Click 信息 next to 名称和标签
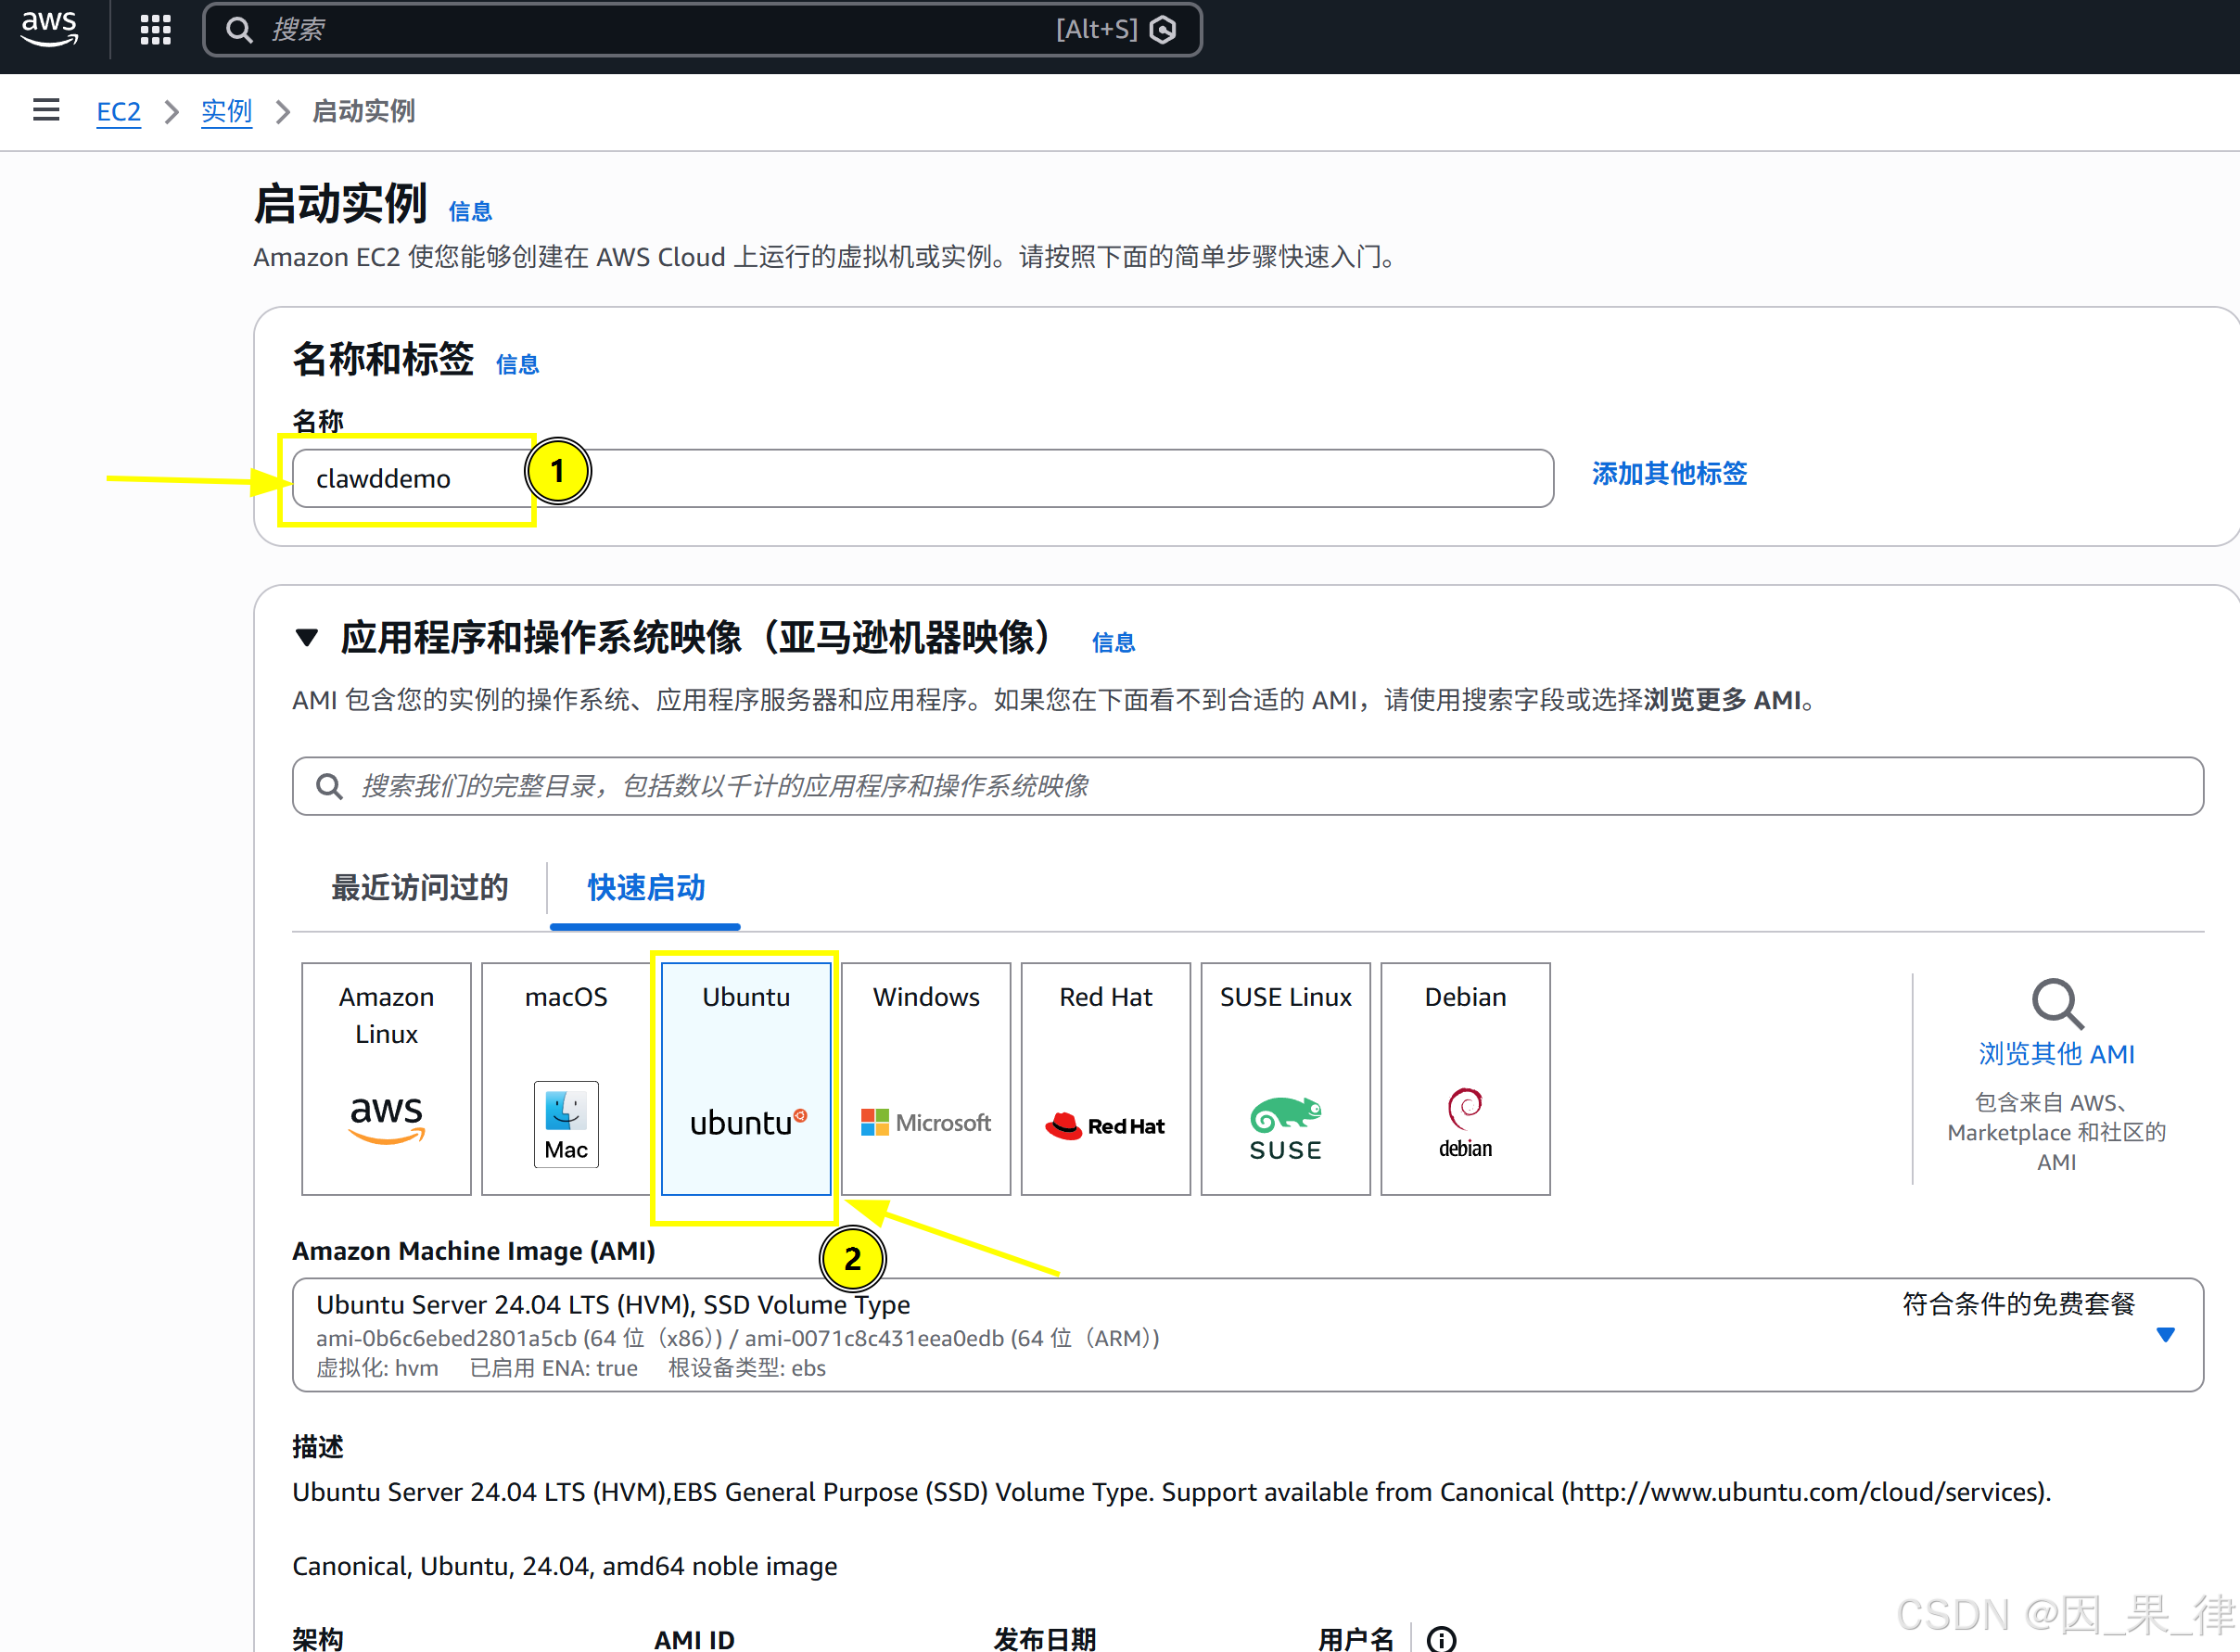Viewport: 2240px width, 1652px height. tap(517, 364)
